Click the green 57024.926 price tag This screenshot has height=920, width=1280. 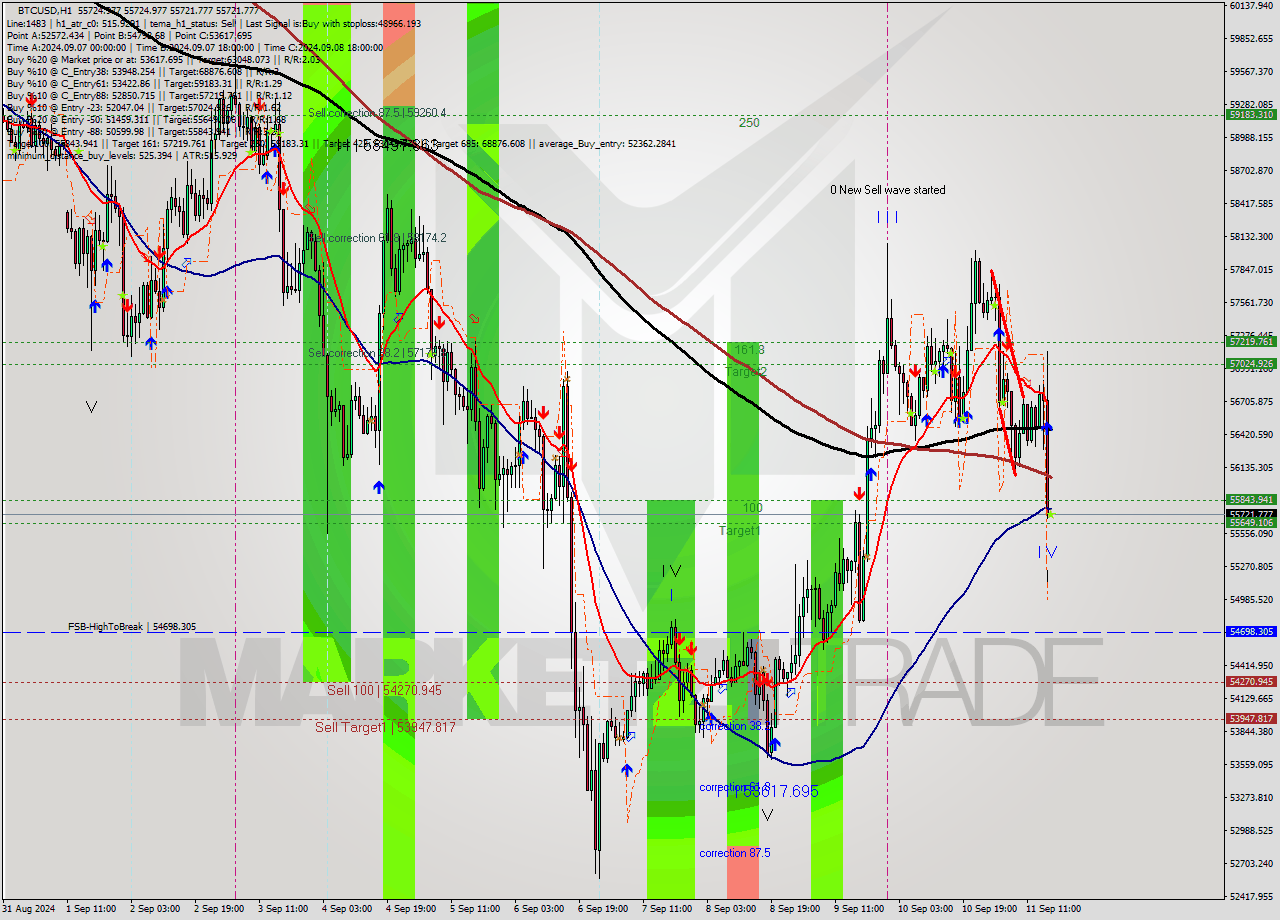point(1250,364)
